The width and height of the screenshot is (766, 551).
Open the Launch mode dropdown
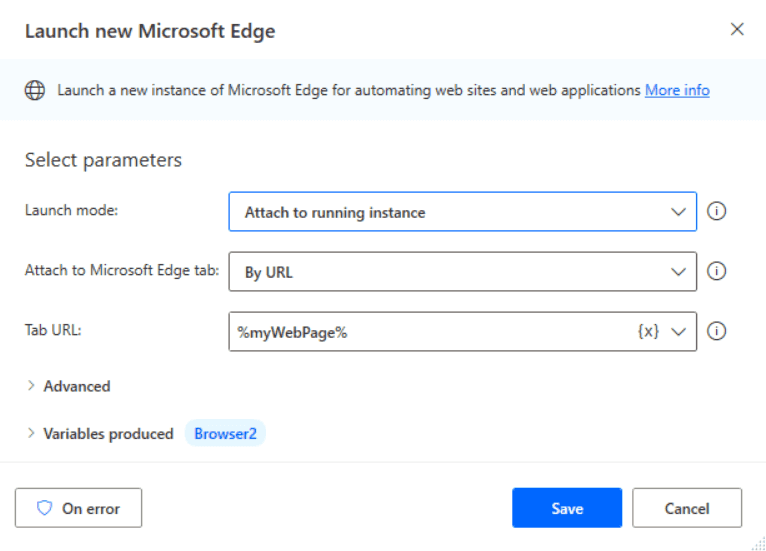[x=462, y=212]
